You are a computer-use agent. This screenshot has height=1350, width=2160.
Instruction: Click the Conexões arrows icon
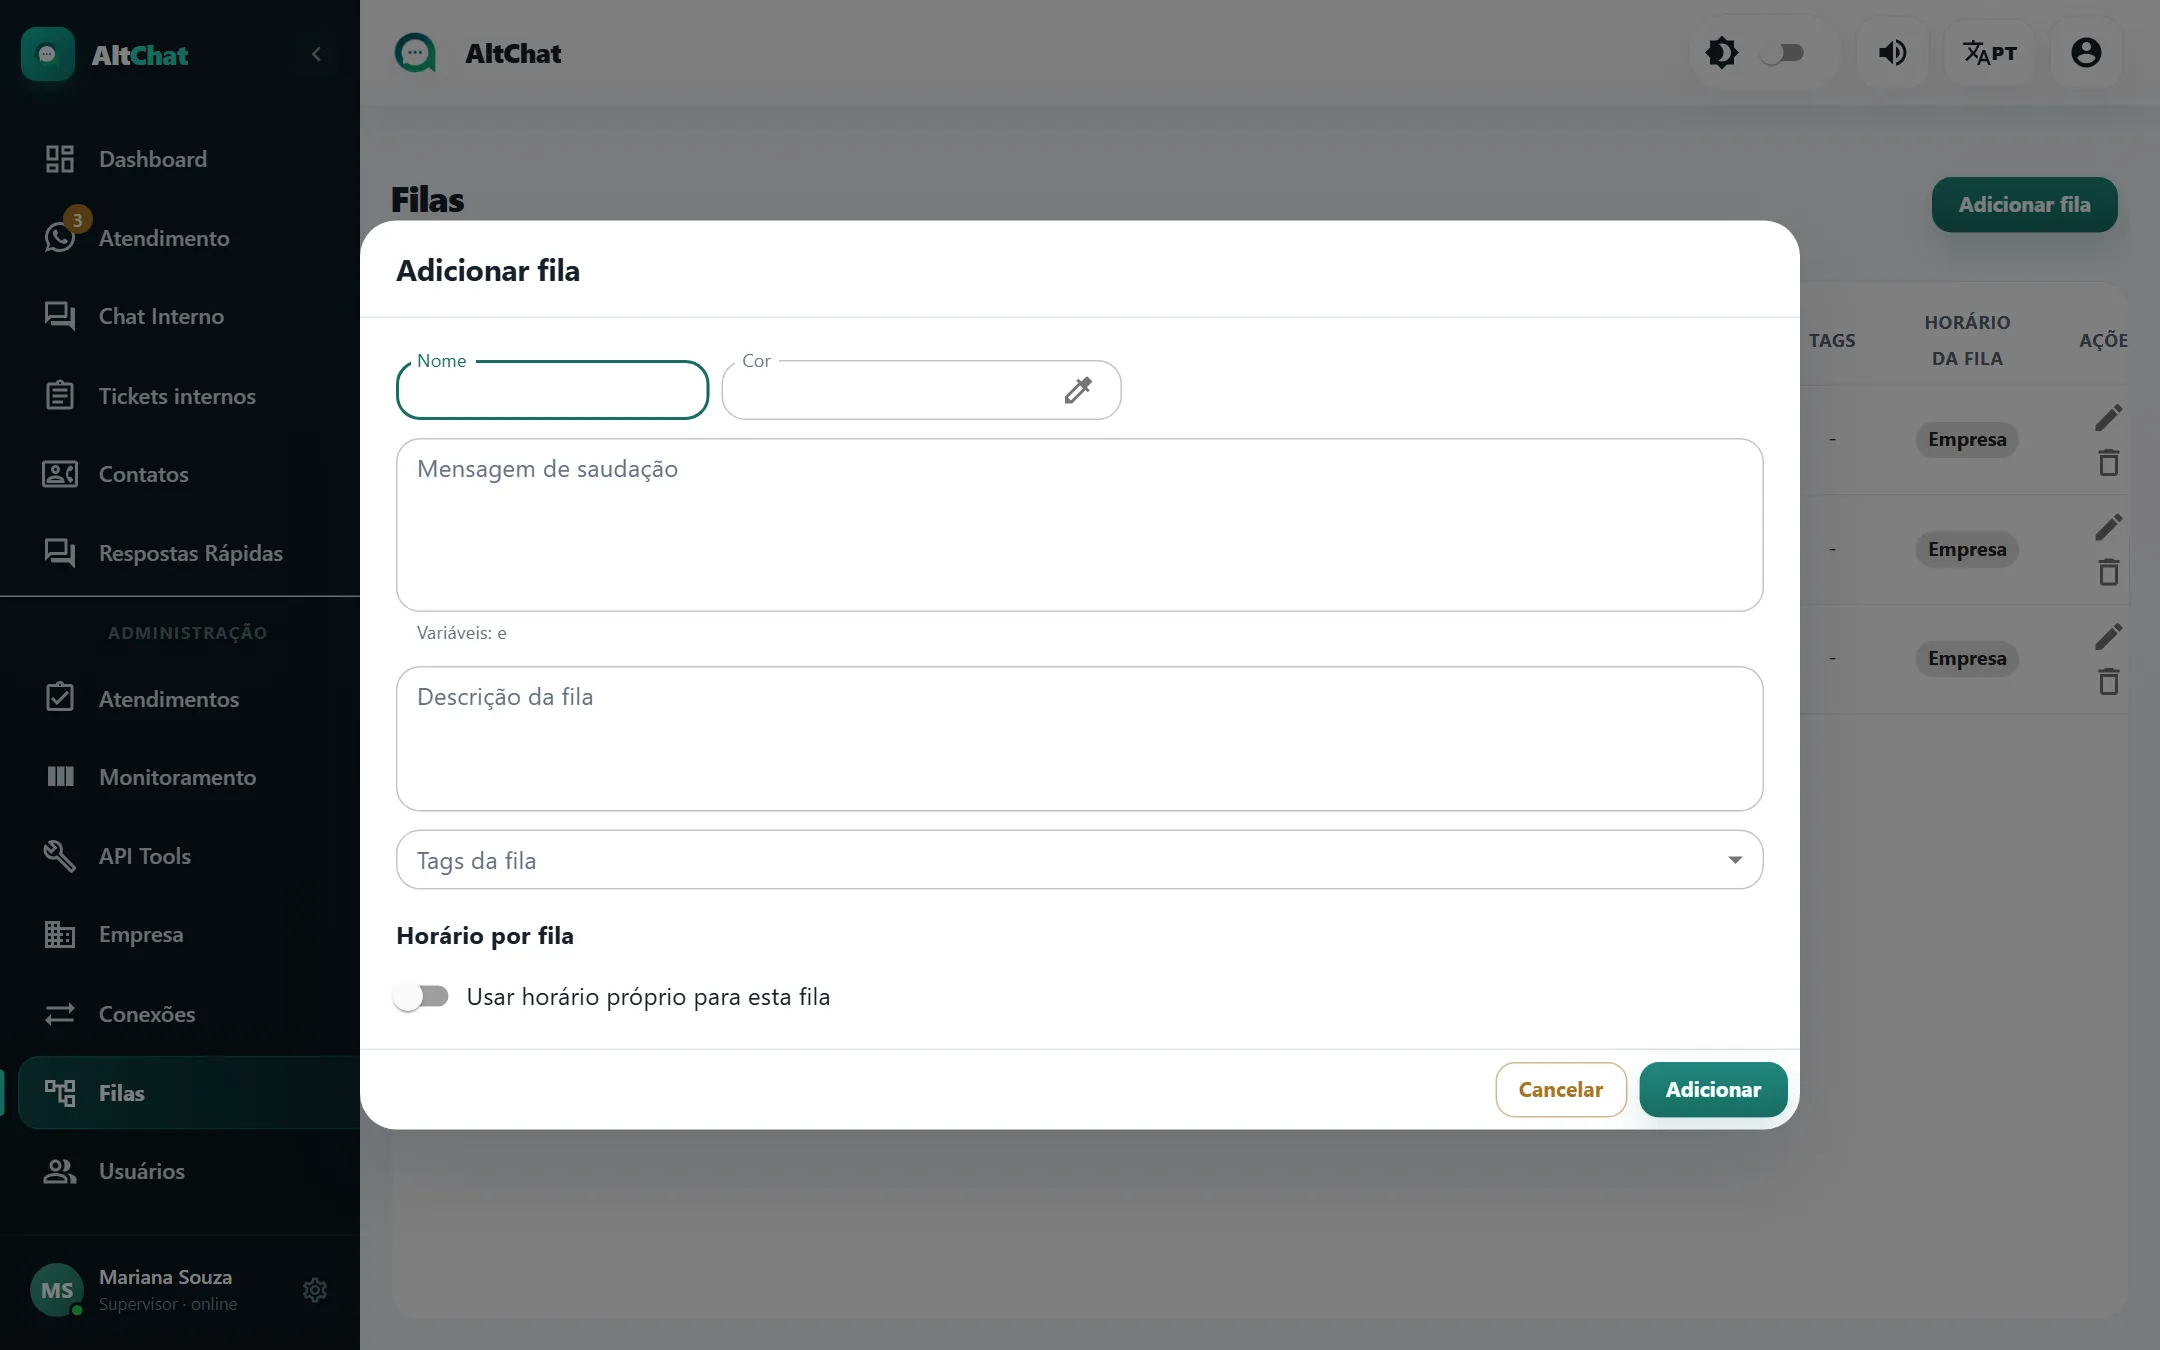click(x=60, y=1014)
